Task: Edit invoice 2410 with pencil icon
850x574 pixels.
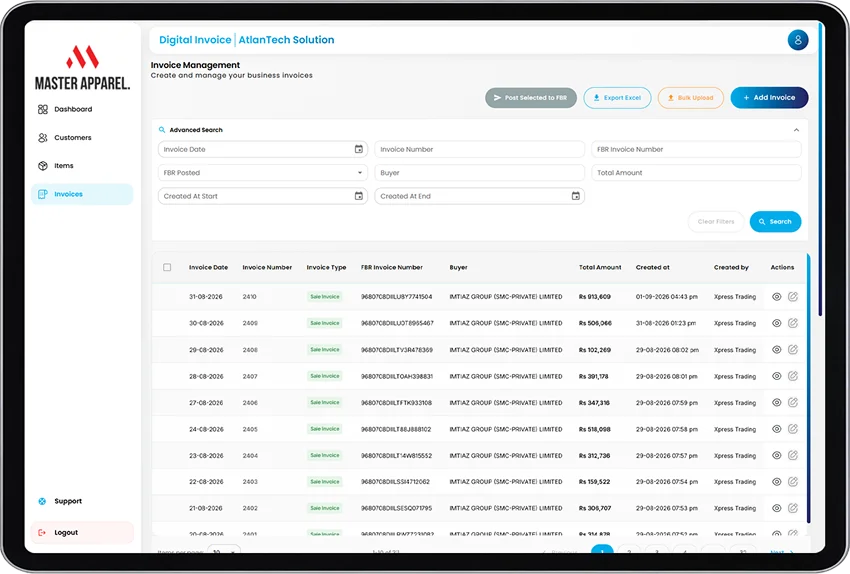Action: point(793,296)
